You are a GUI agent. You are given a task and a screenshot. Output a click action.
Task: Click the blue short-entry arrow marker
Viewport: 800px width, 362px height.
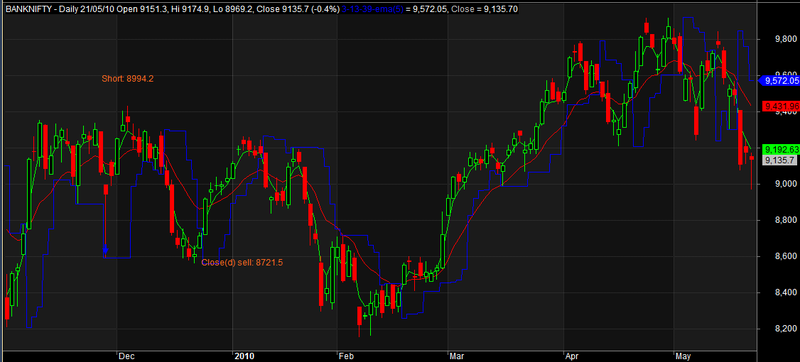(x=105, y=249)
